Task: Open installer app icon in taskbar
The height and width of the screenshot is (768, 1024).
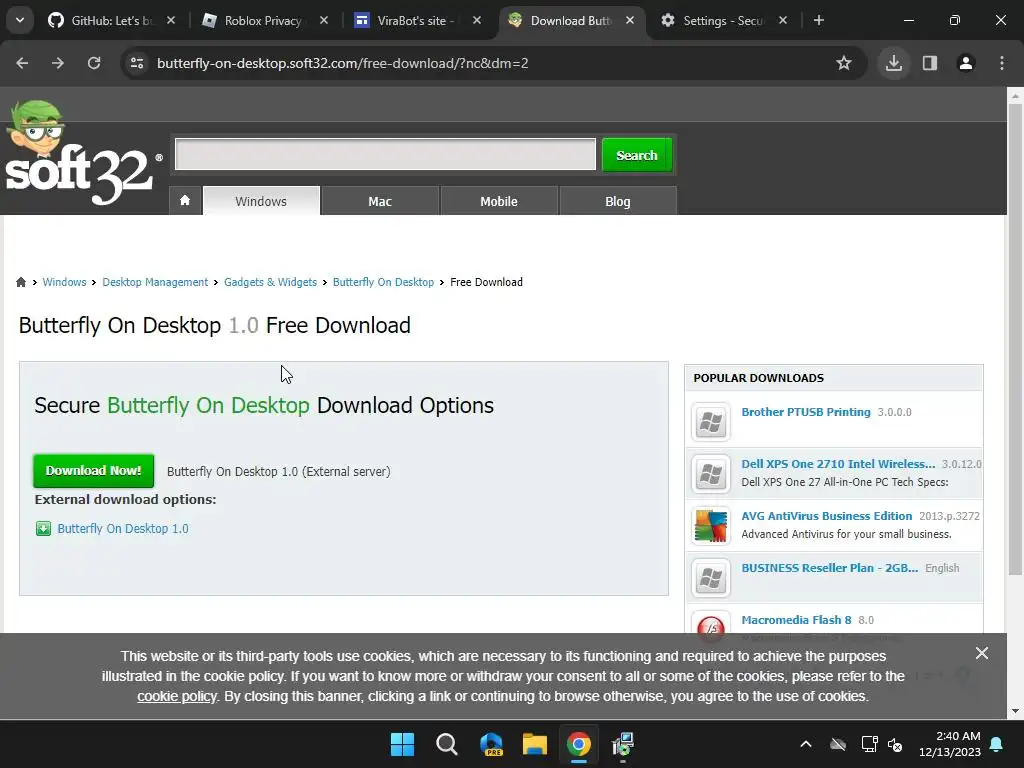Action: click(x=623, y=744)
